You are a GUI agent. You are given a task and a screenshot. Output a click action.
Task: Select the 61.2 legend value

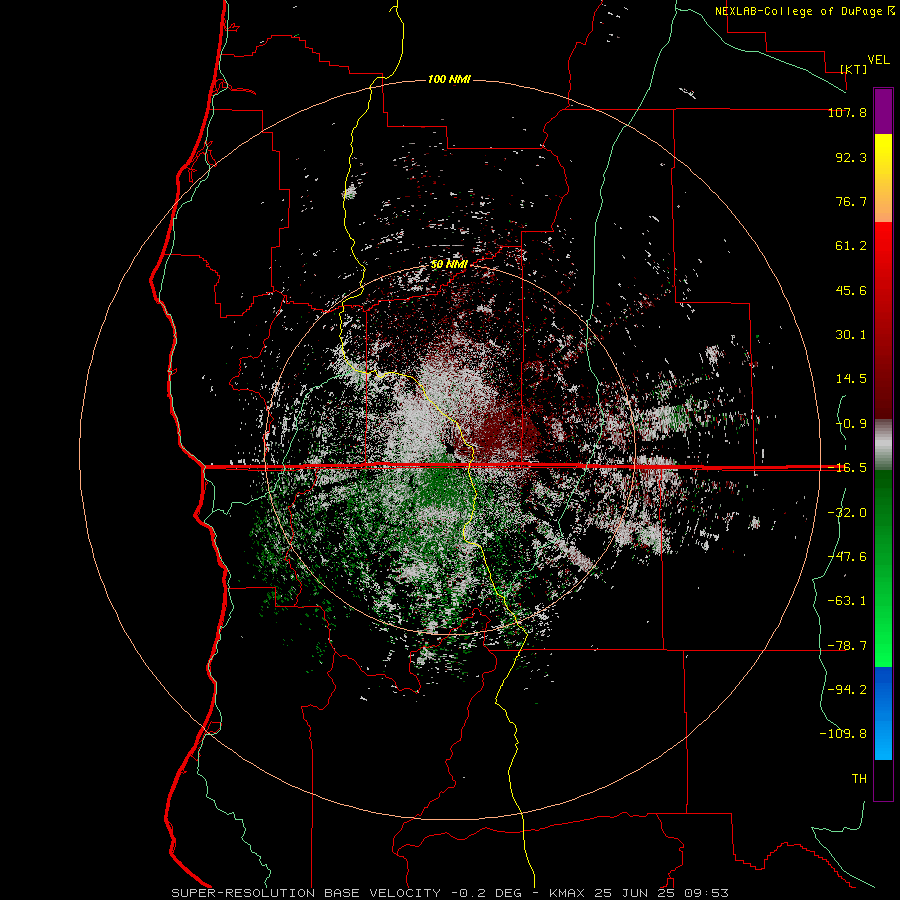pyautogui.click(x=851, y=246)
